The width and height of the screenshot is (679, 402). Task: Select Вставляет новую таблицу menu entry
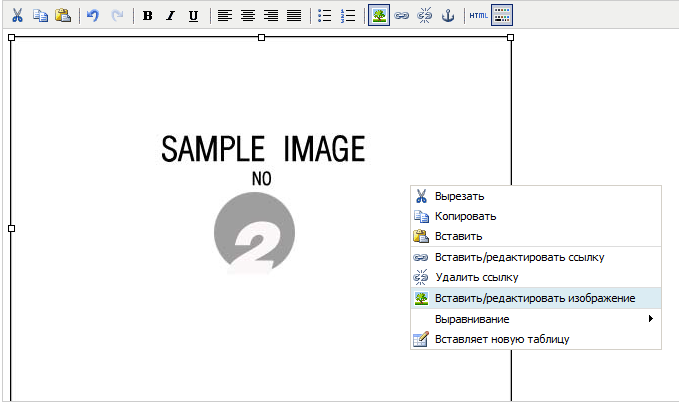click(536, 339)
